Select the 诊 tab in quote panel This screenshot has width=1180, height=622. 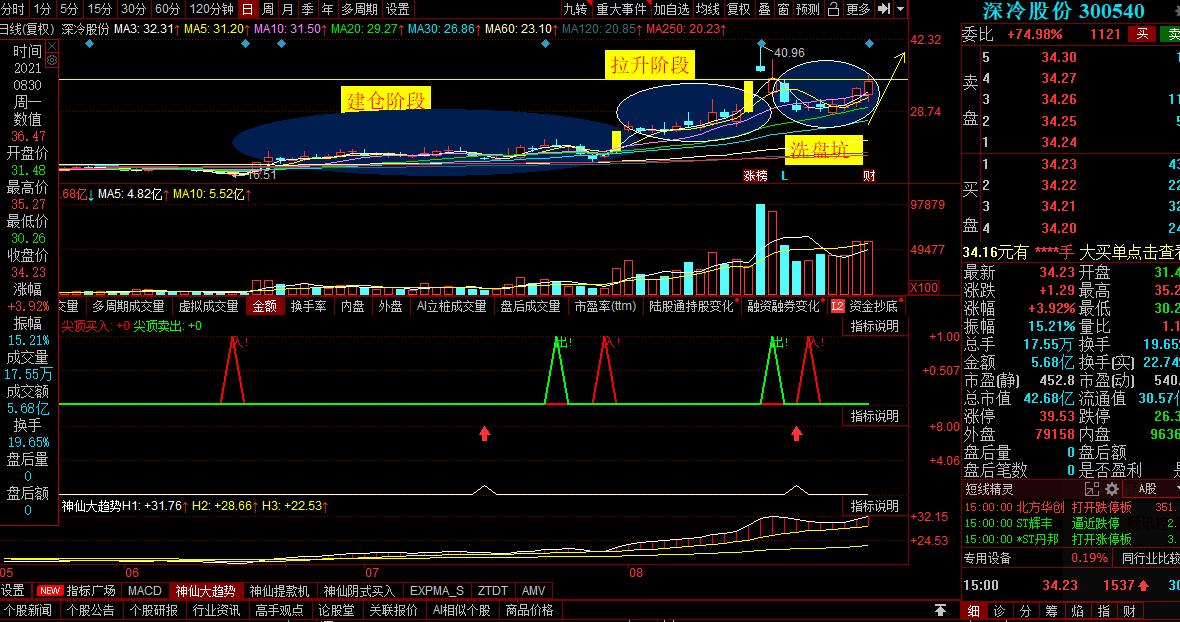[999, 611]
